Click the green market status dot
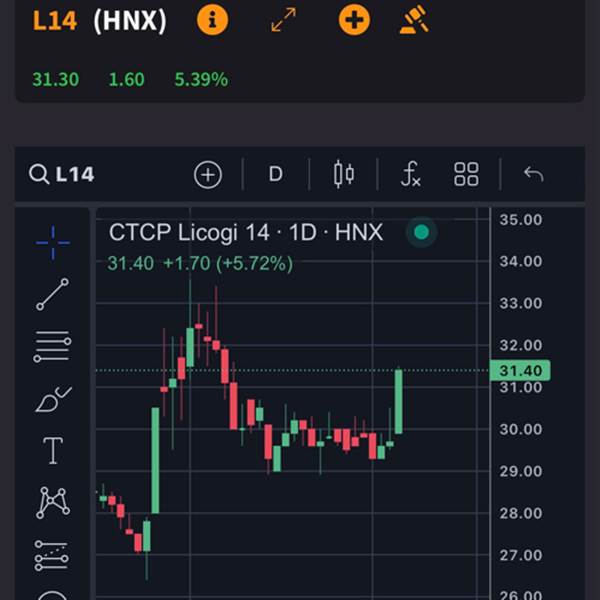 [x=422, y=232]
